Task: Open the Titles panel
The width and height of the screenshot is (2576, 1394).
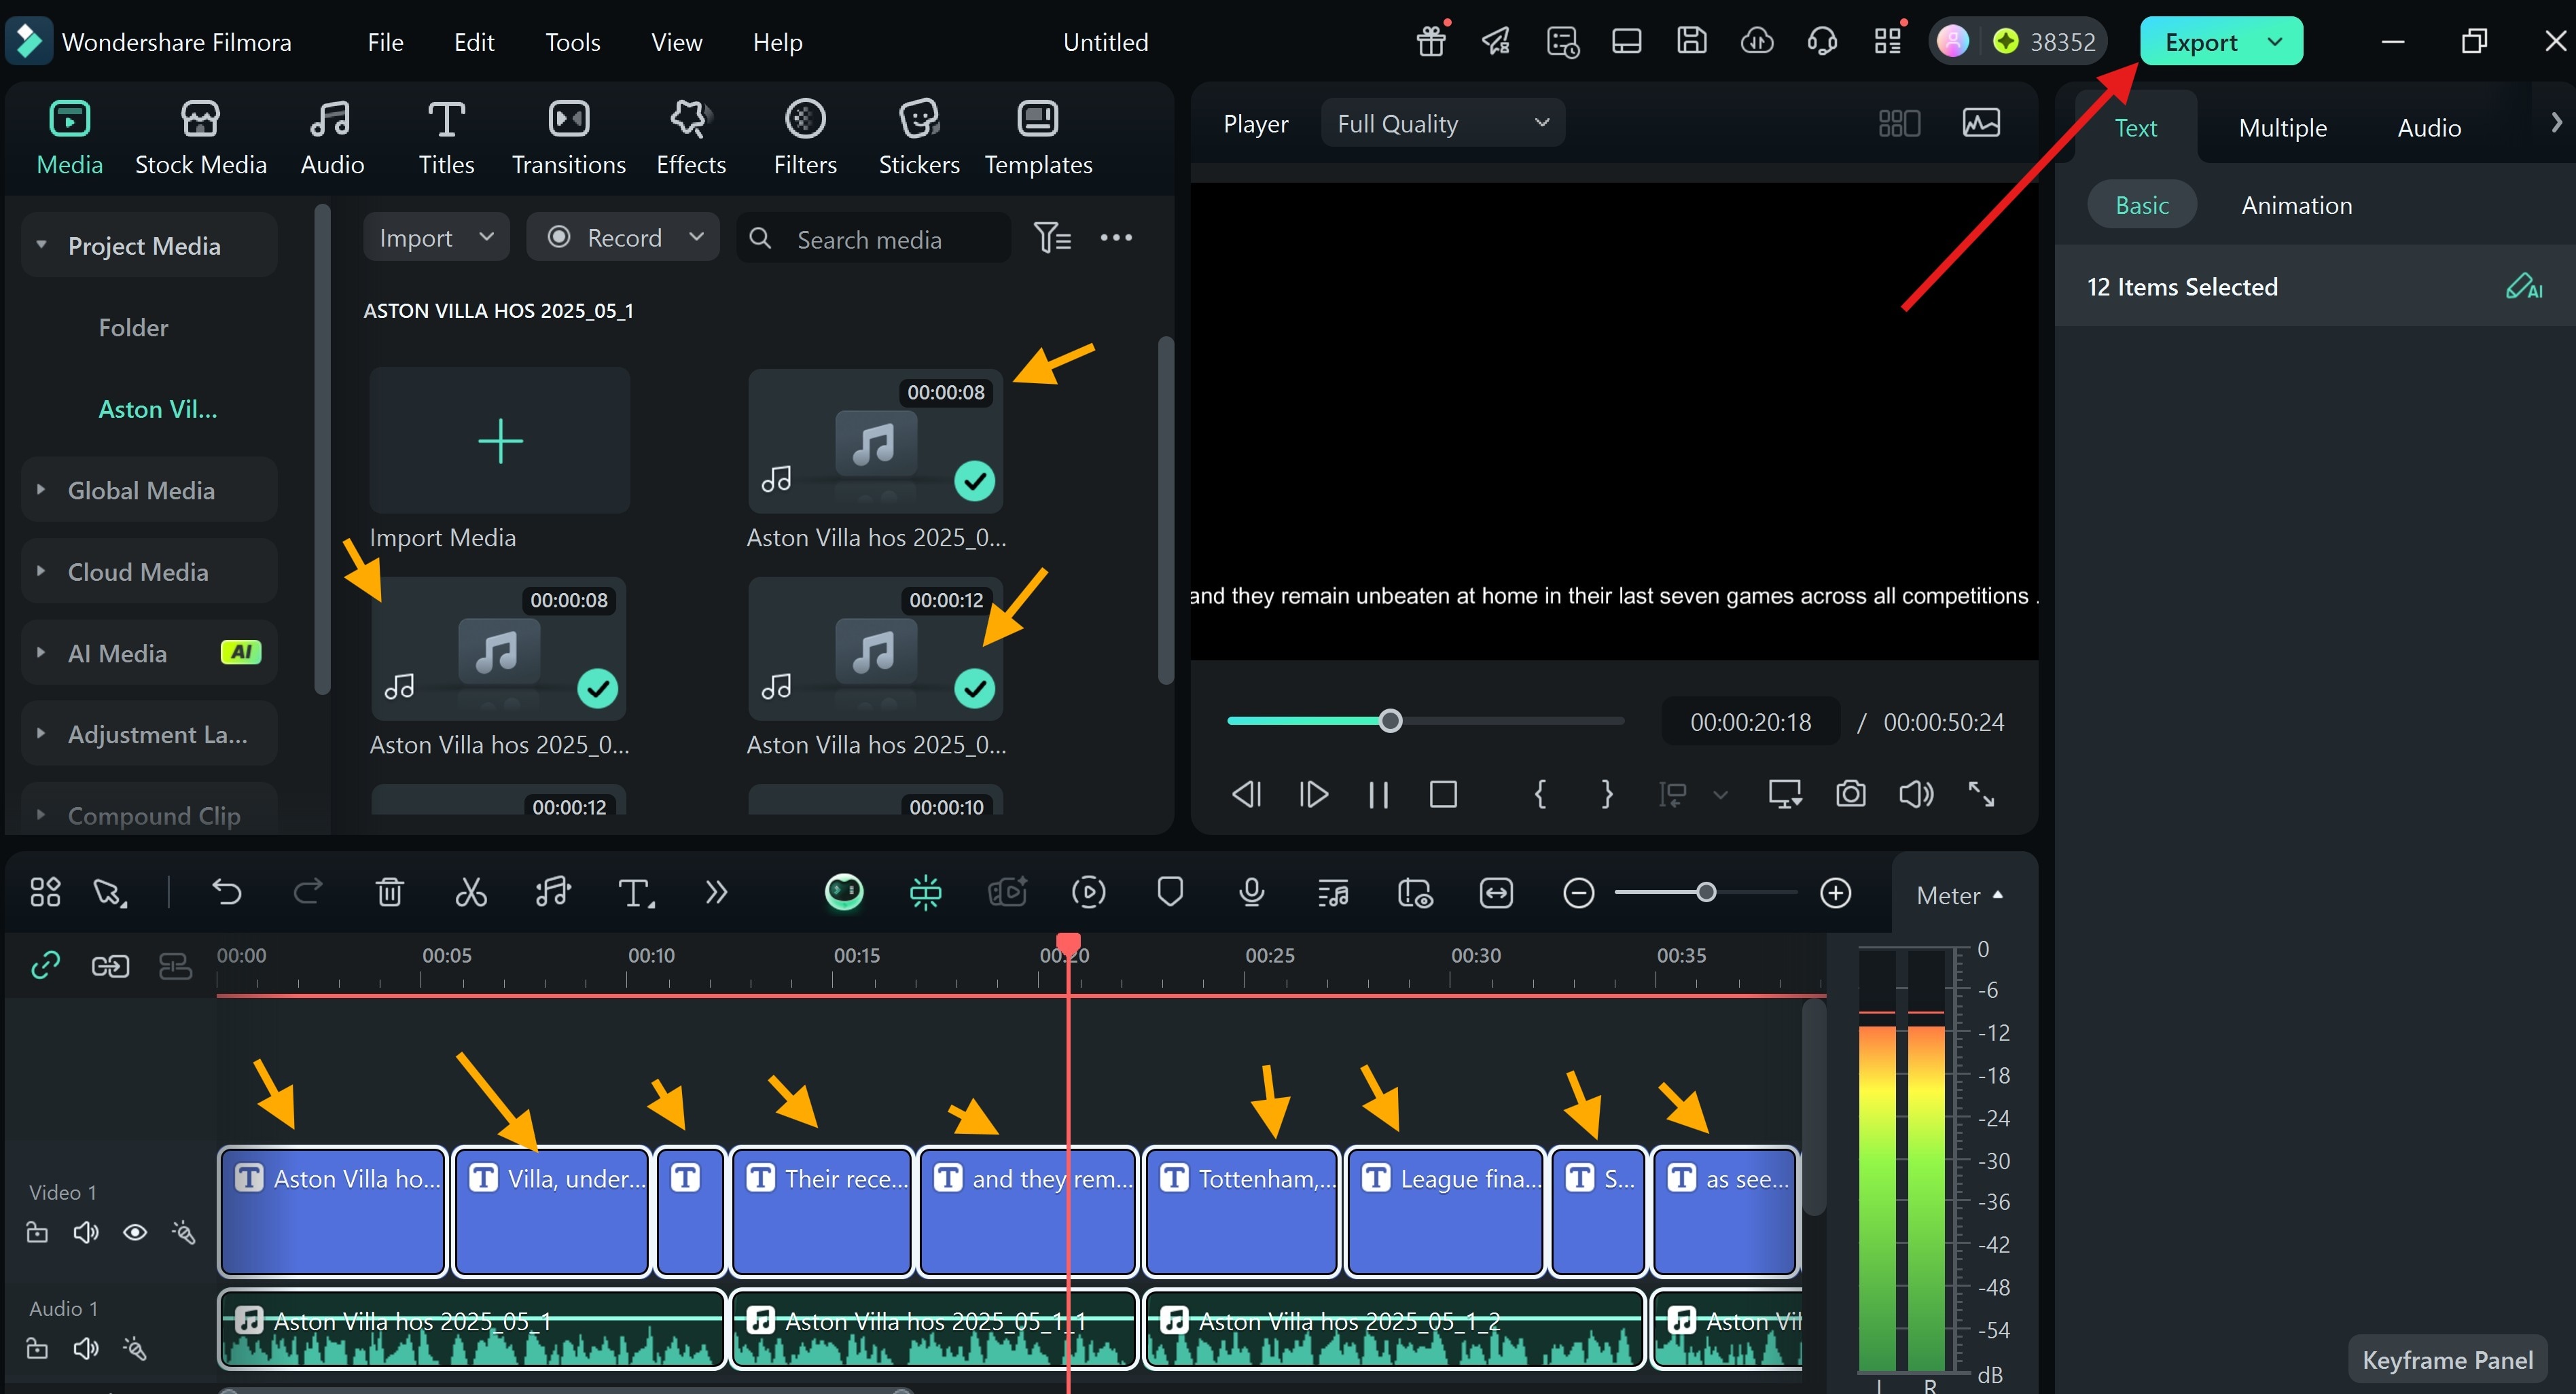Action: (446, 139)
